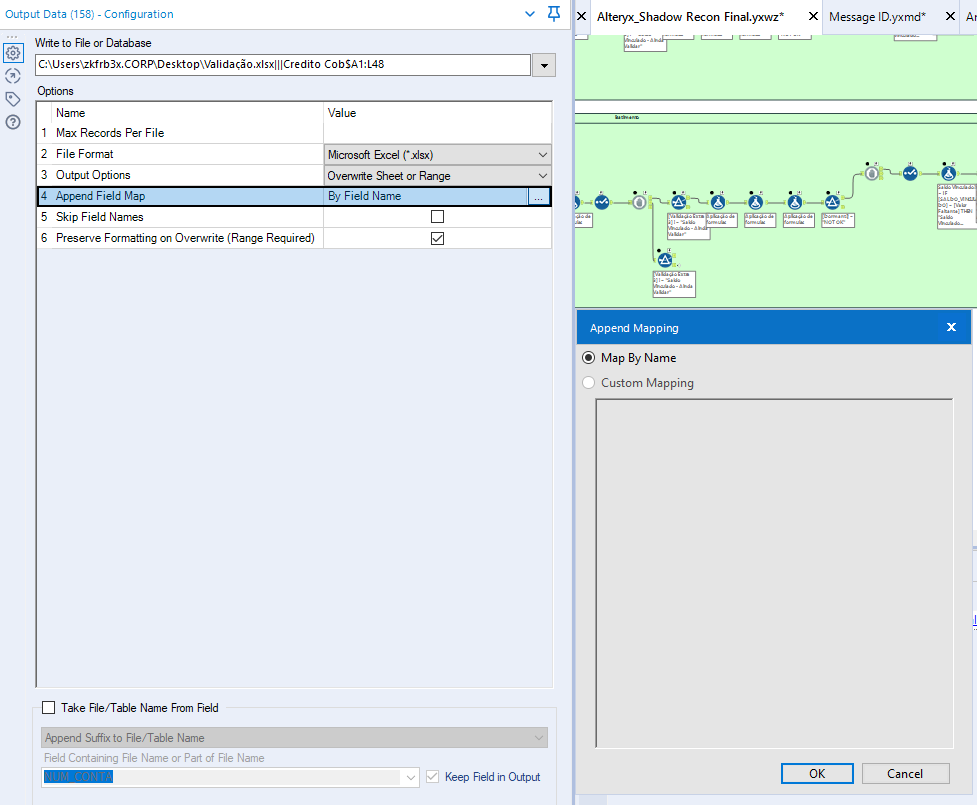Image resolution: width=977 pixels, height=805 pixels.
Task: Select the first Formula tool after the Filter
Action: pos(718,202)
